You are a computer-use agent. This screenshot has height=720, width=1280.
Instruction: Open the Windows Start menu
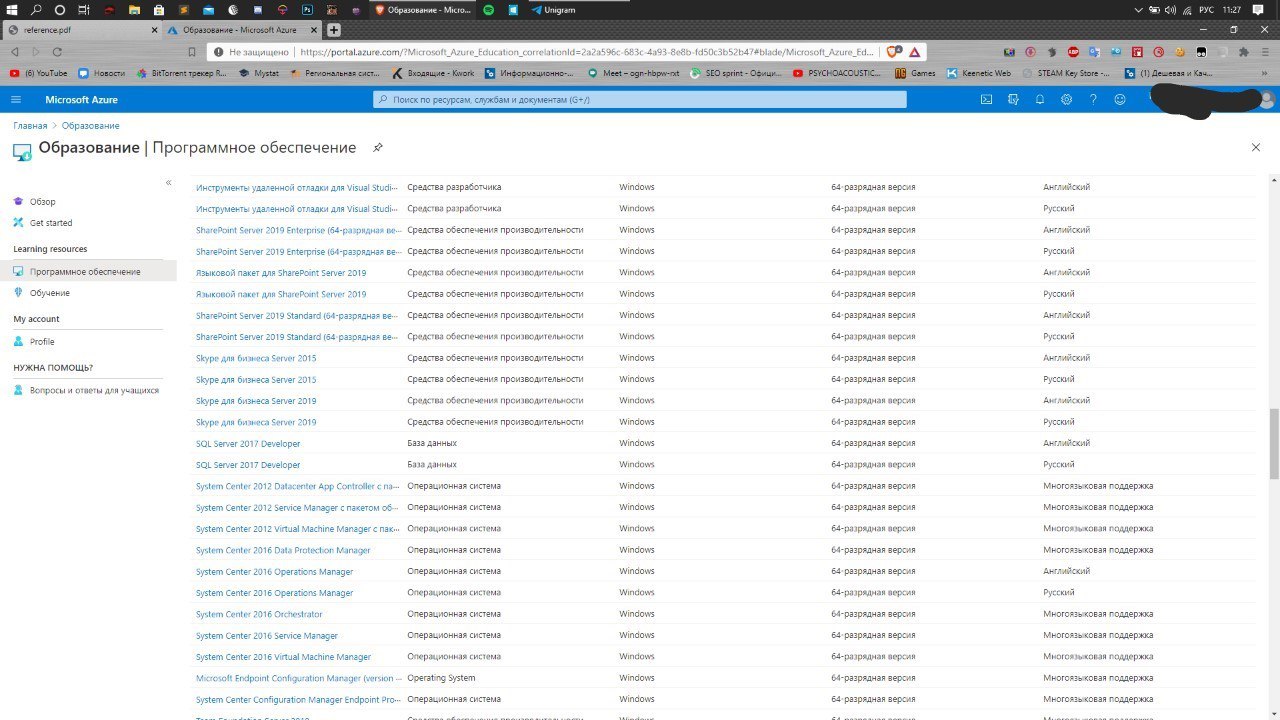12,10
